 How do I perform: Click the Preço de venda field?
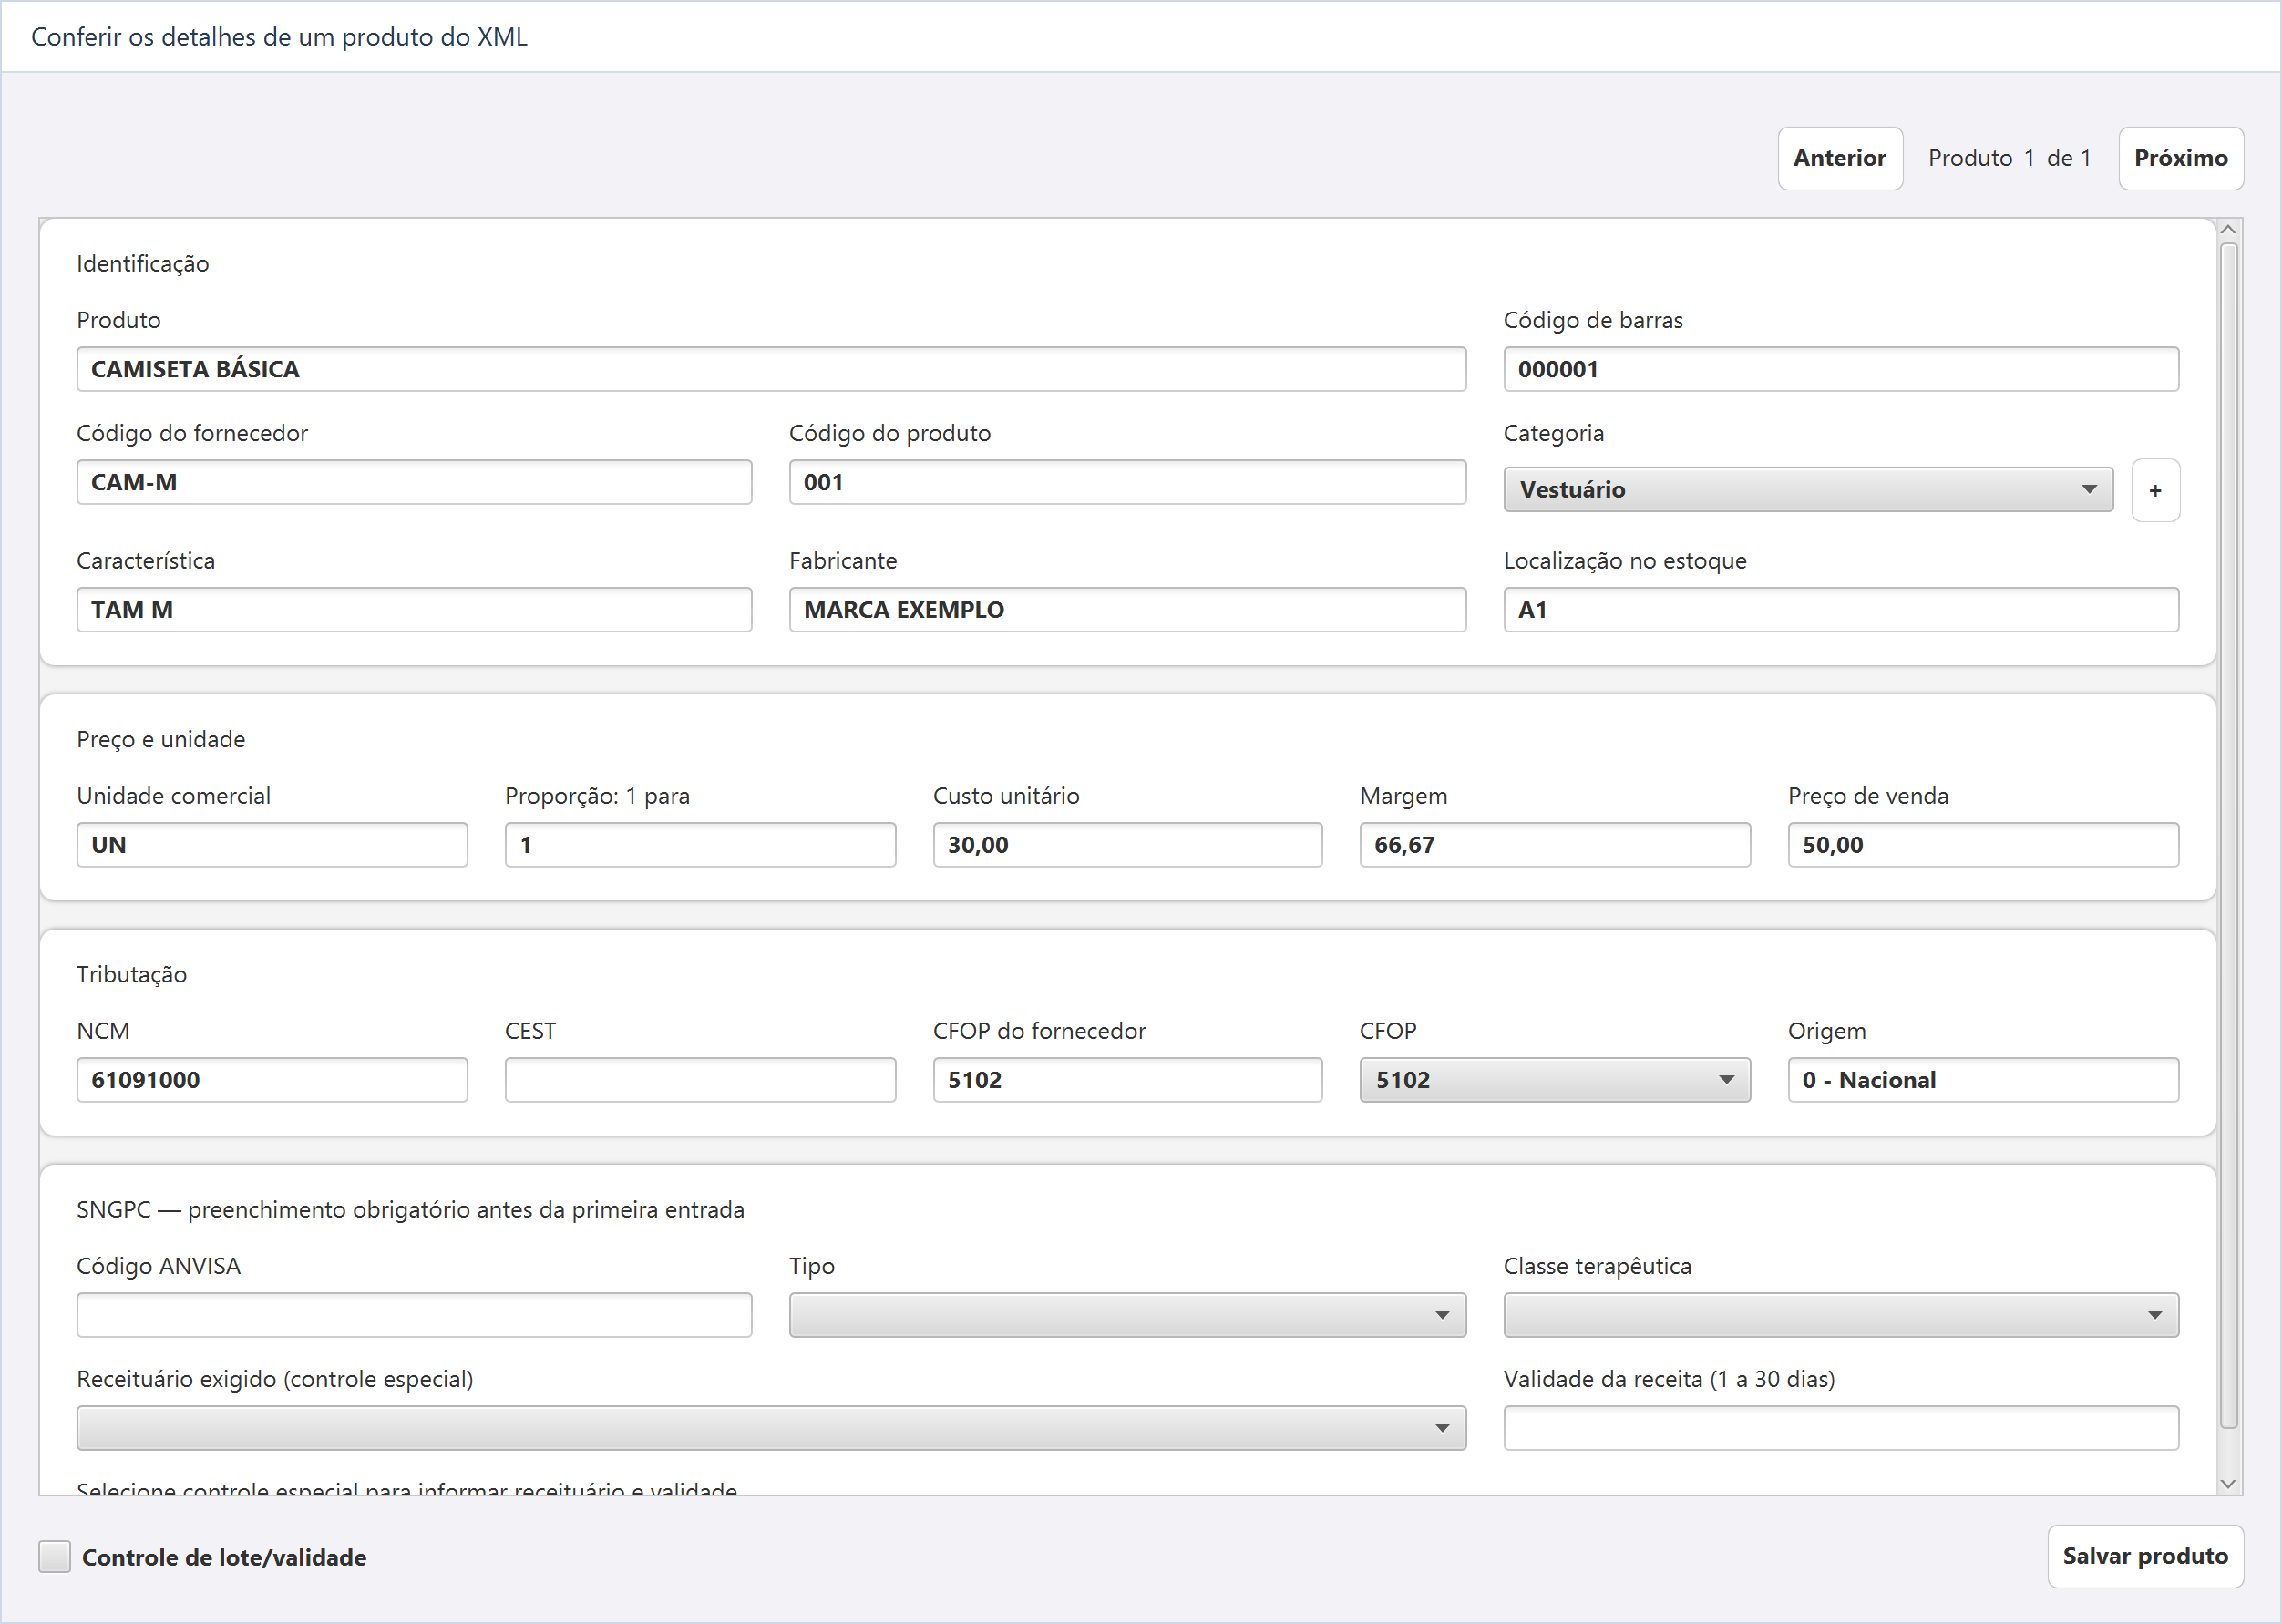[1983, 845]
